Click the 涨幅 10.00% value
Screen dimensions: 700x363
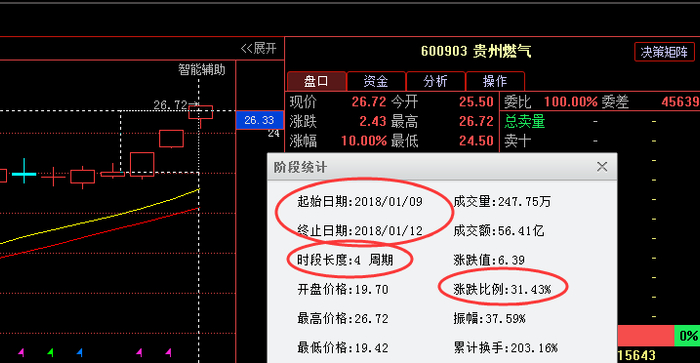tap(364, 141)
